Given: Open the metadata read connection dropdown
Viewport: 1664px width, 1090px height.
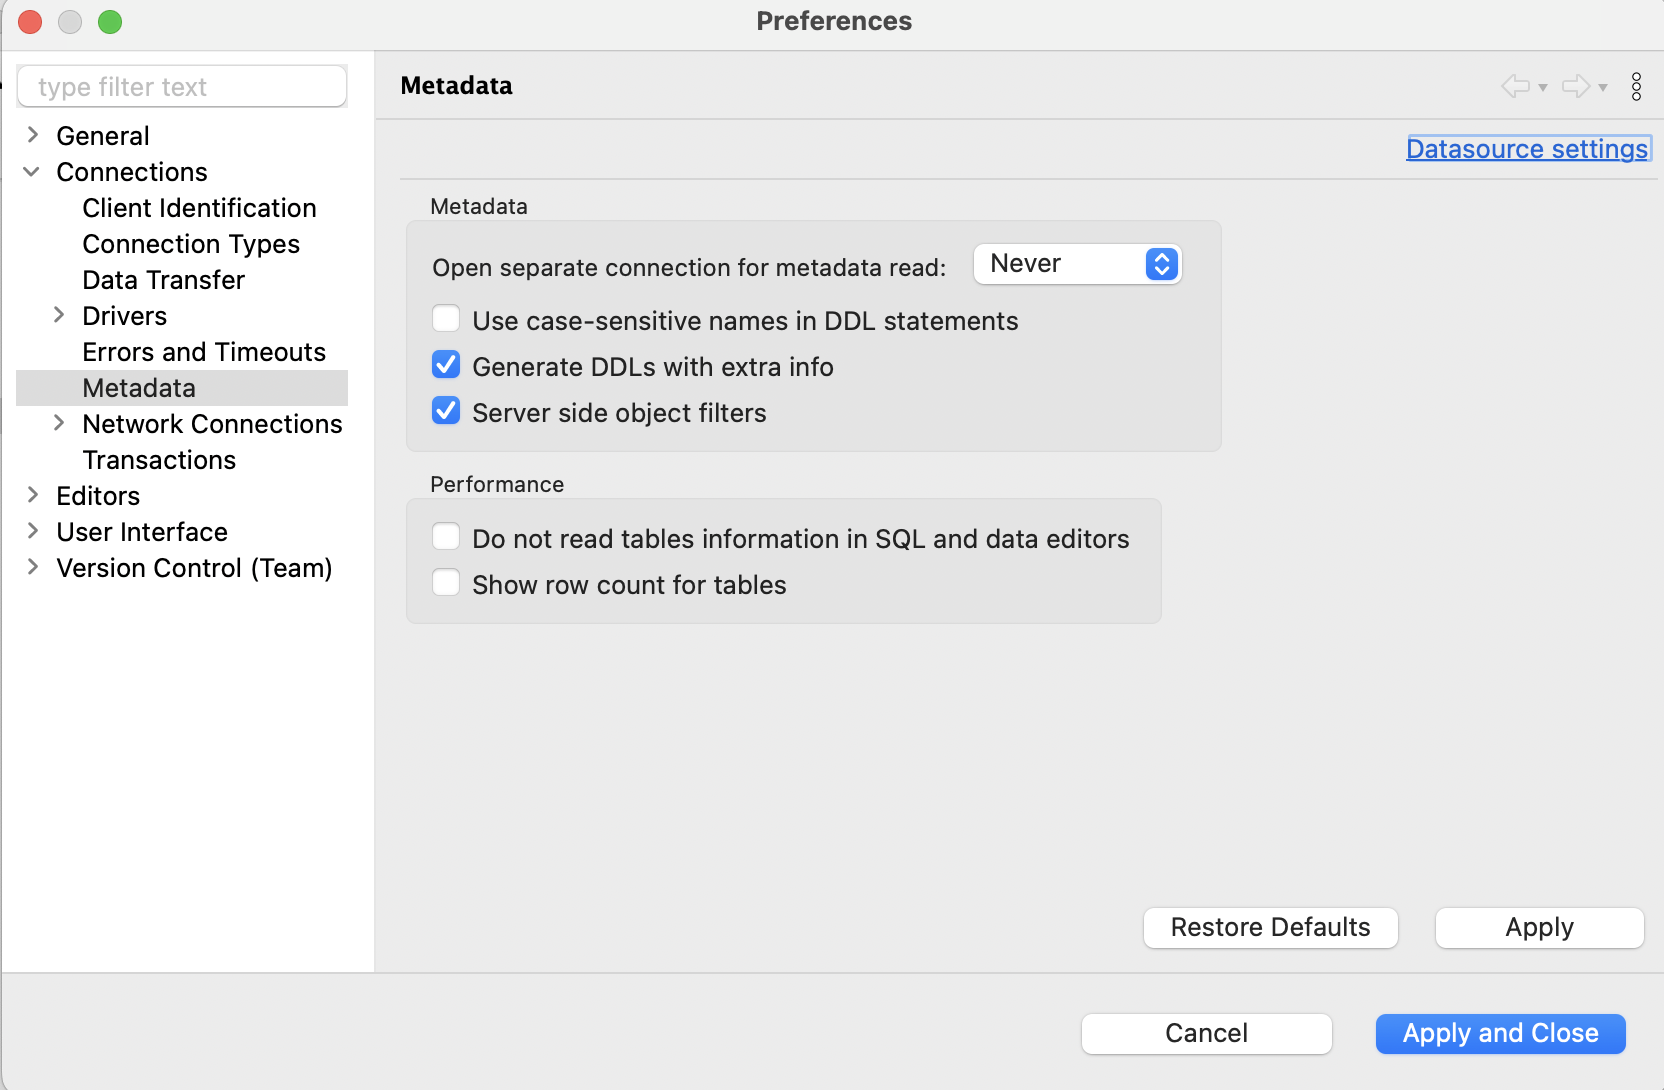Looking at the screenshot, I should 1077,264.
